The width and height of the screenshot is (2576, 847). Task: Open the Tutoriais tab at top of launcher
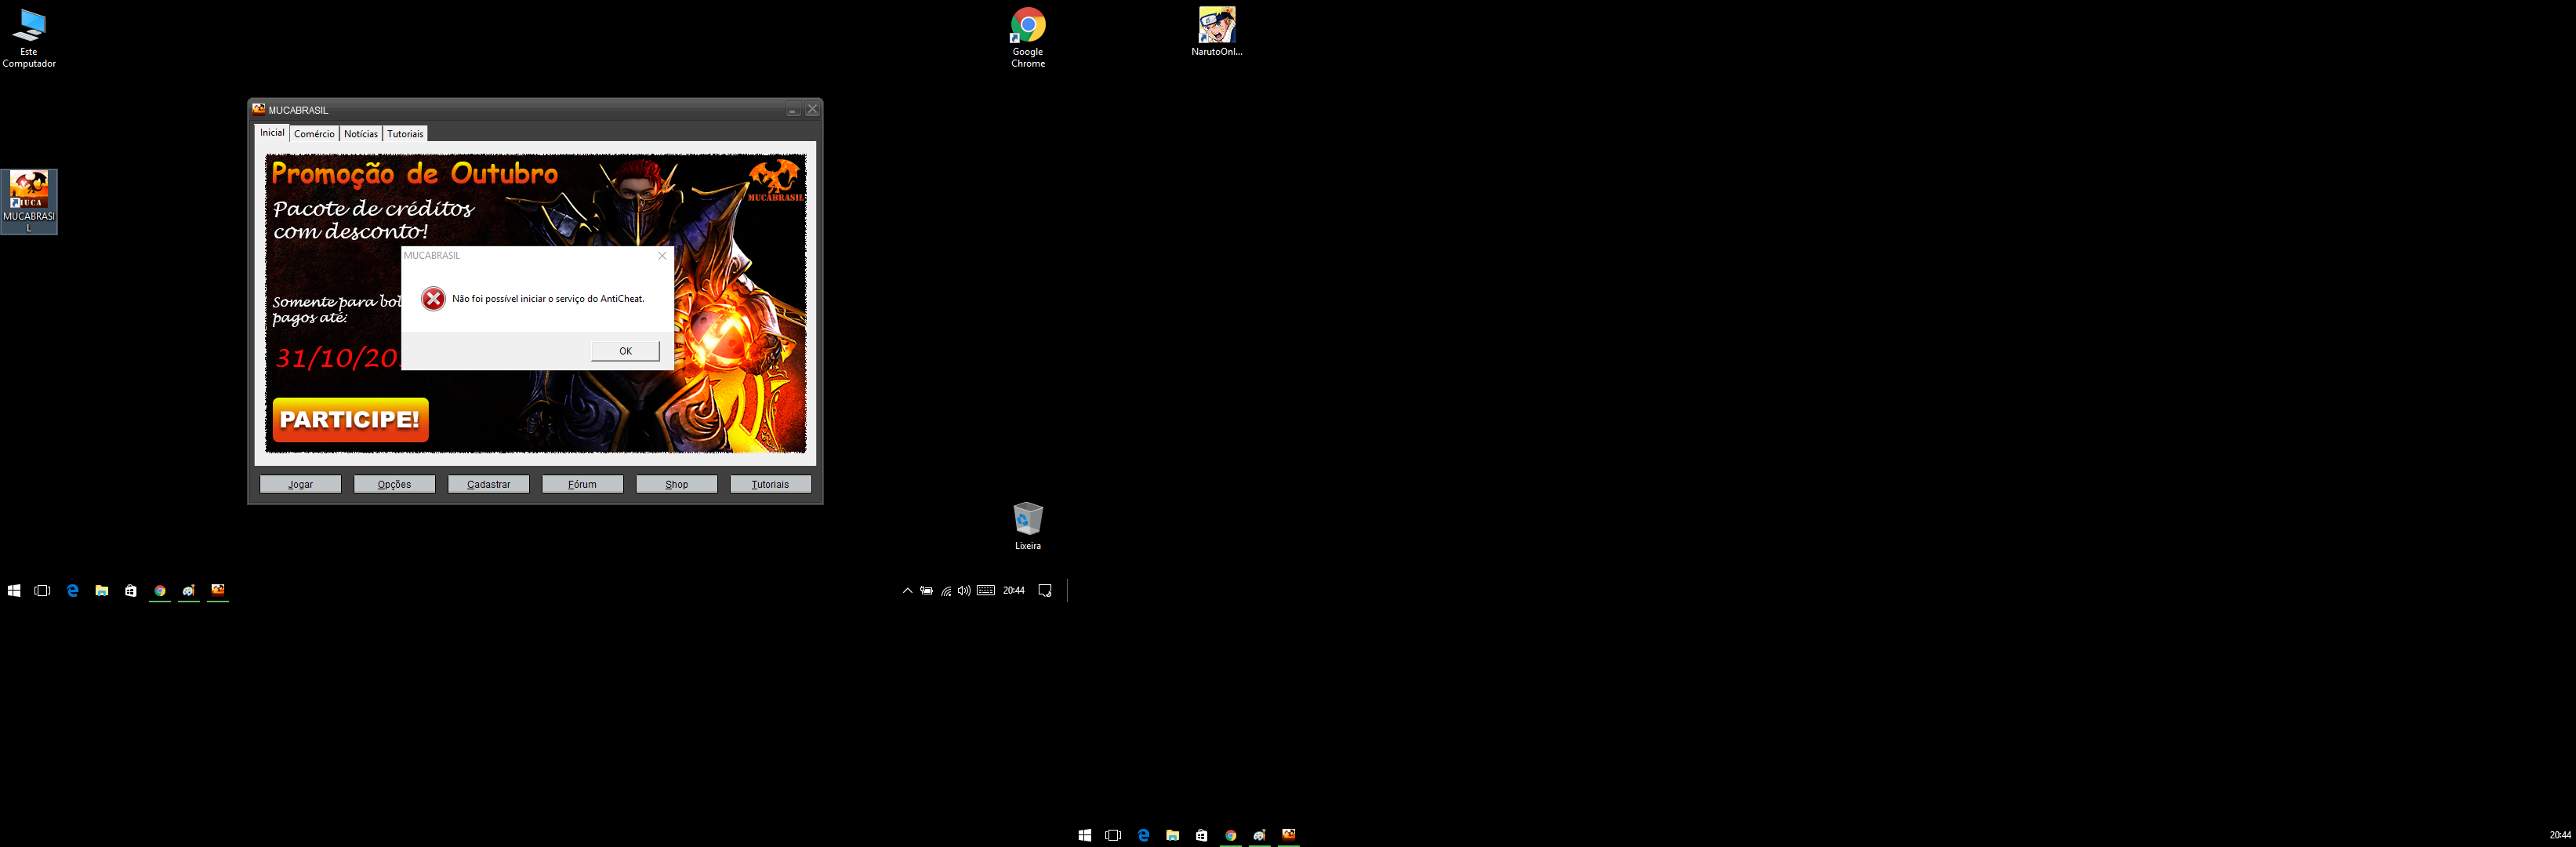click(405, 134)
